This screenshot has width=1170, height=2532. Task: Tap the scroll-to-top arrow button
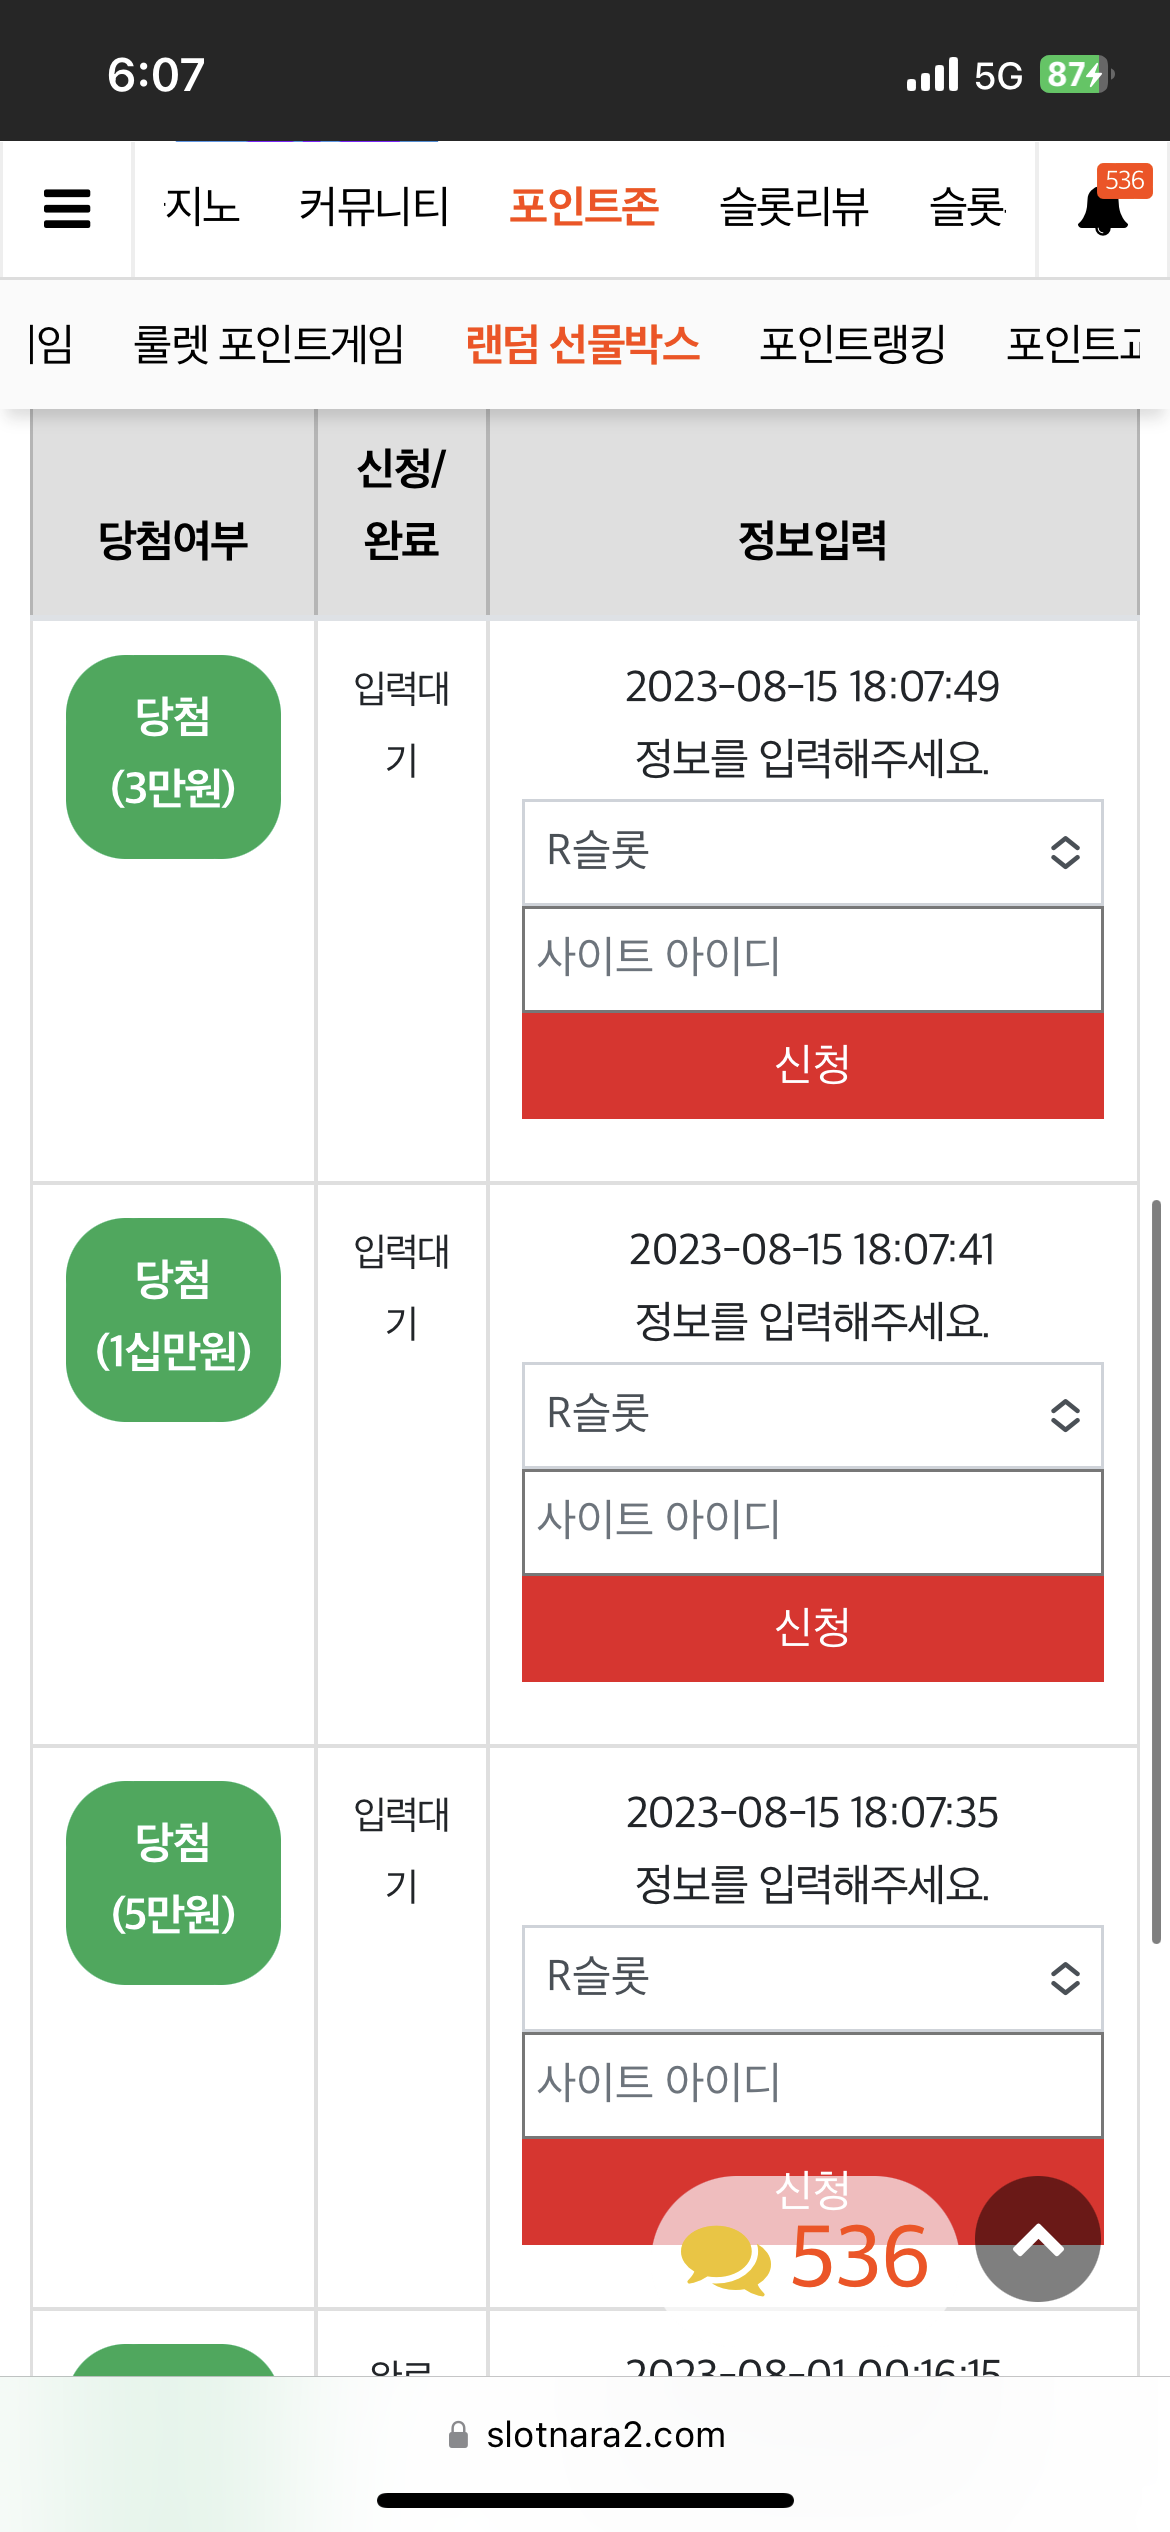coord(1038,2239)
